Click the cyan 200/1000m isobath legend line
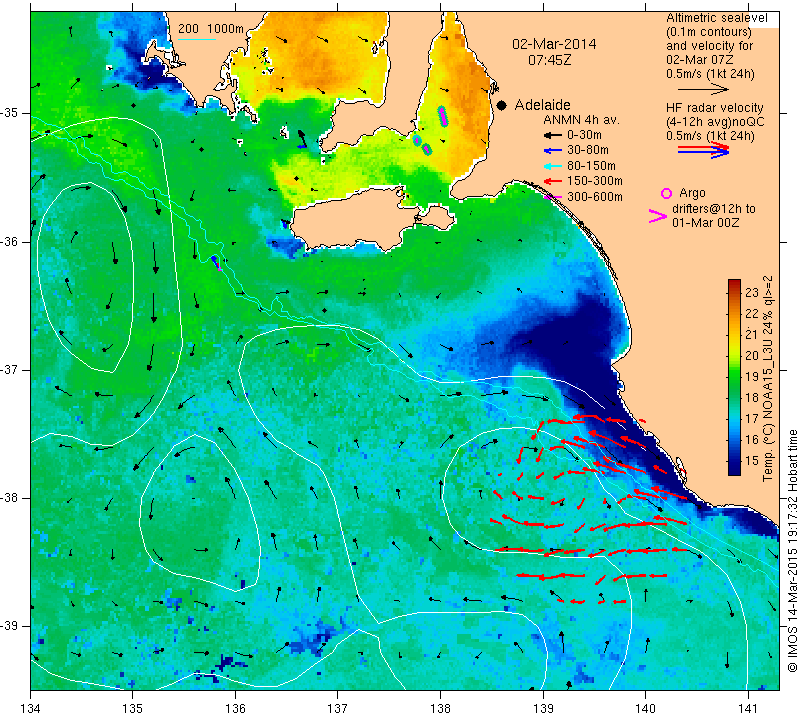This screenshot has width=800, height=720. coord(196,39)
